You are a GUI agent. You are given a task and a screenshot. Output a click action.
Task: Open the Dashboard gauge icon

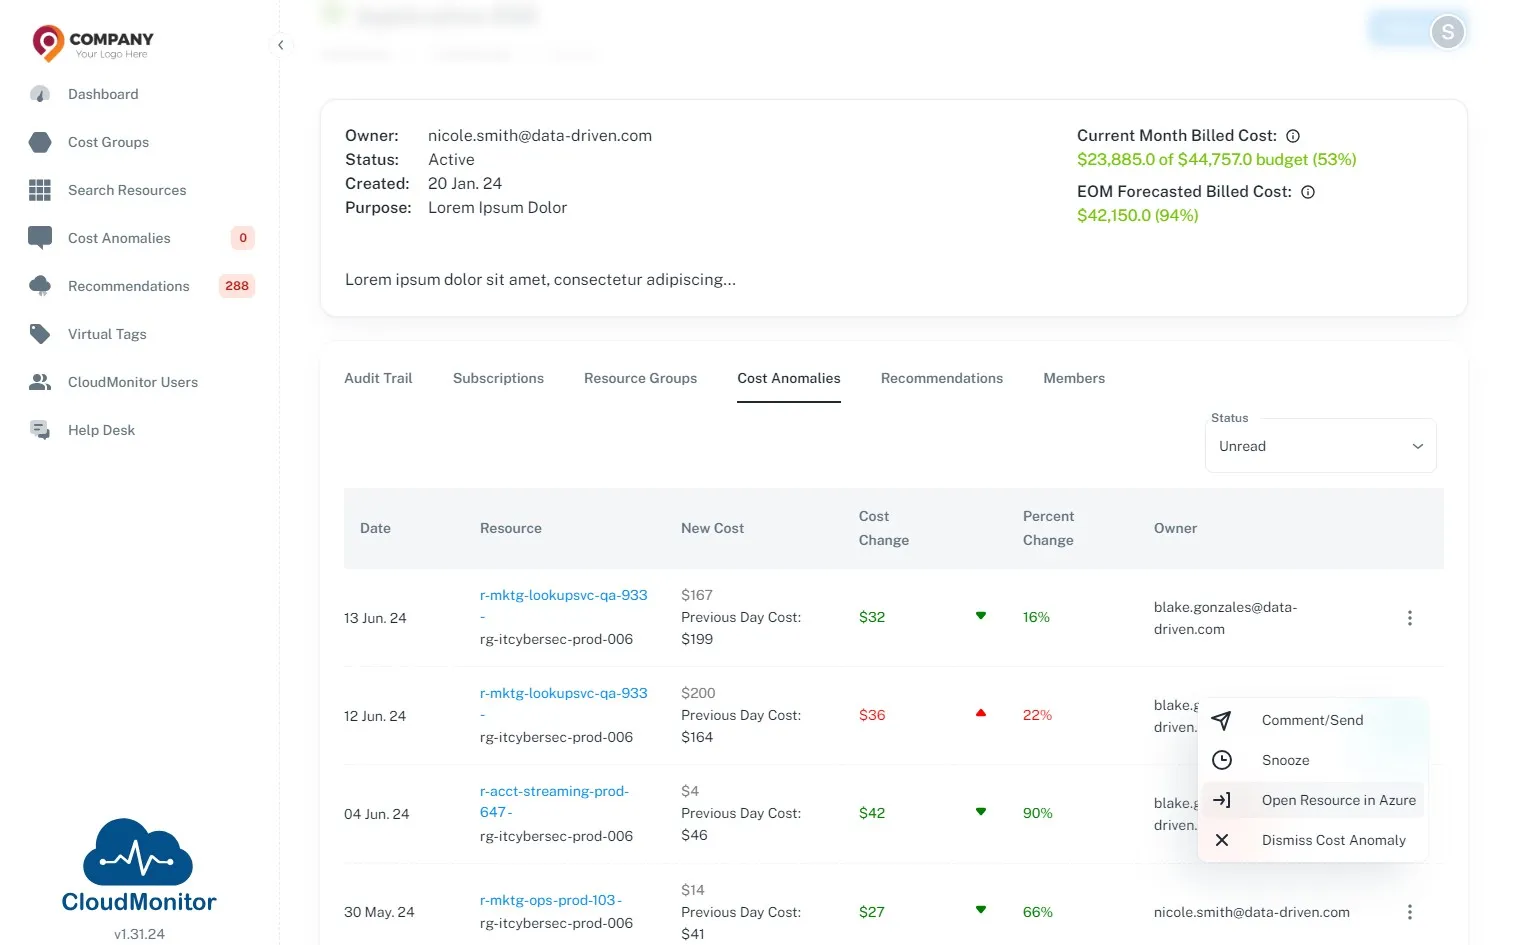(x=40, y=94)
